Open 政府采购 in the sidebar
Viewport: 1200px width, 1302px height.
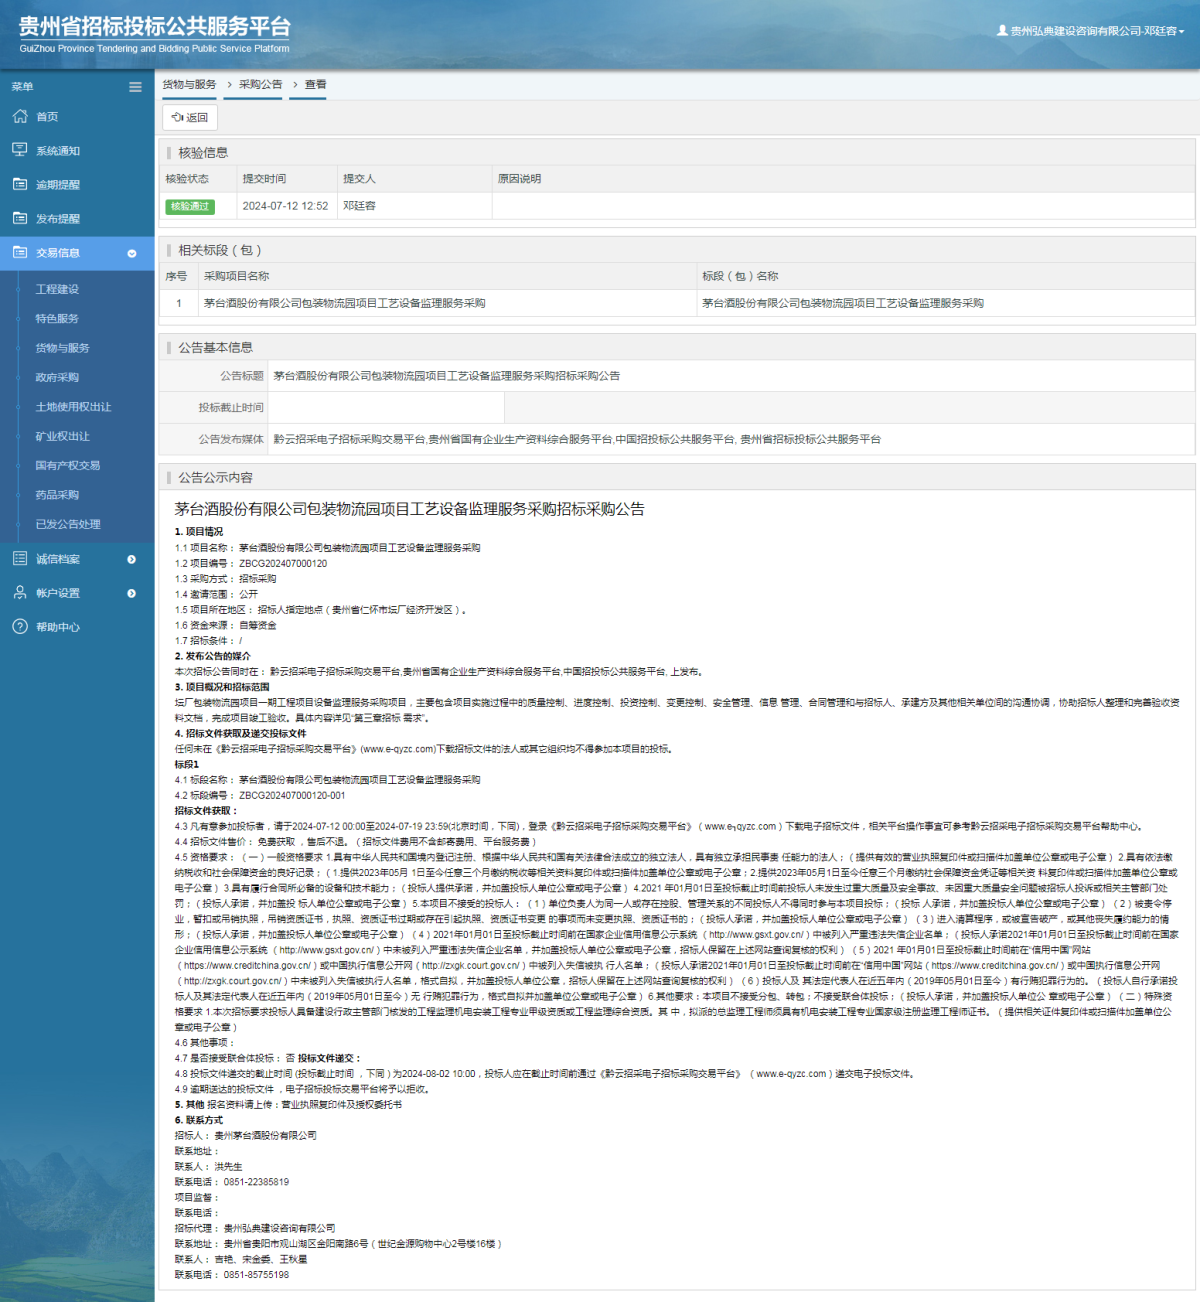tap(57, 377)
